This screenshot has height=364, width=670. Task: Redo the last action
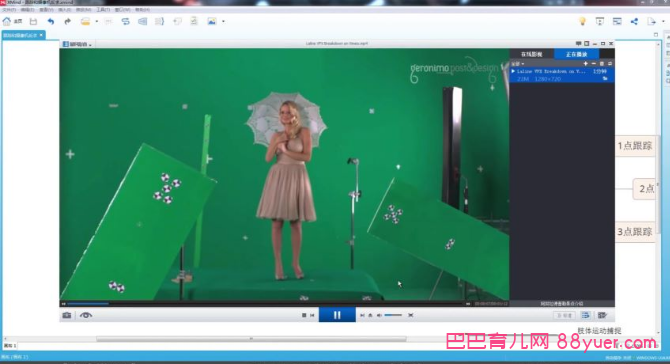point(68,21)
